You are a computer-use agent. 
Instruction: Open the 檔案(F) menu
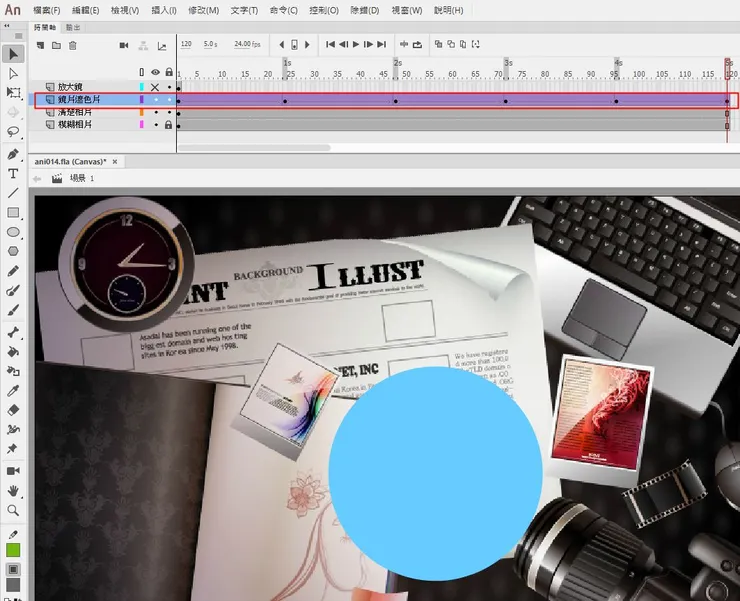tap(47, 10)
